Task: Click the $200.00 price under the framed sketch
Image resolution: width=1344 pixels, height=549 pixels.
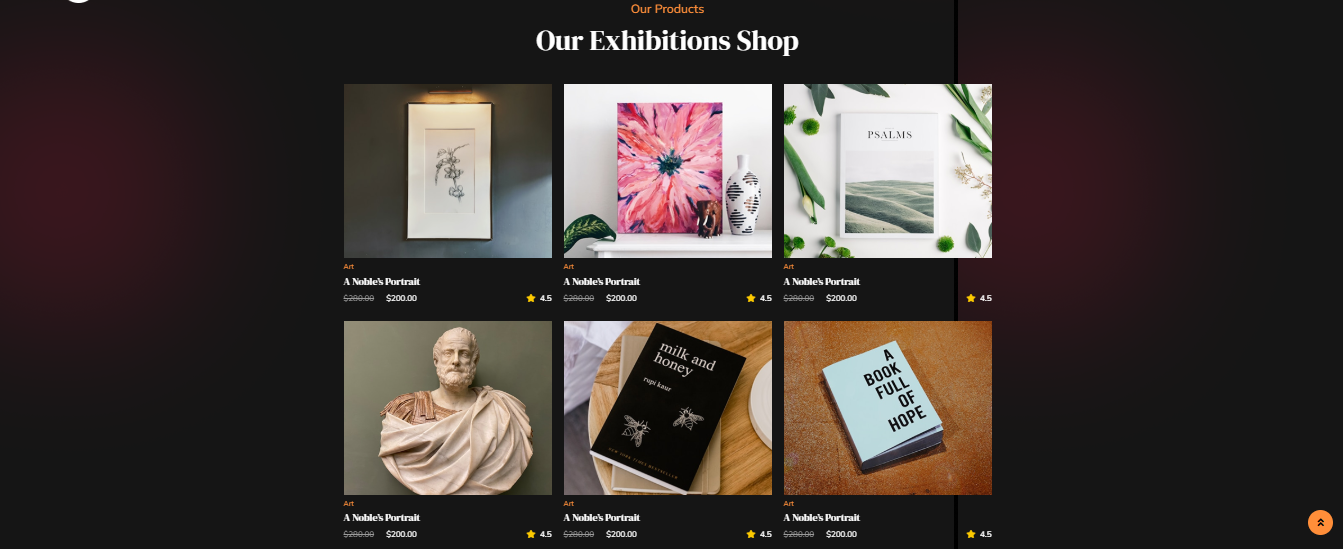Action: (x=401, y=298)
